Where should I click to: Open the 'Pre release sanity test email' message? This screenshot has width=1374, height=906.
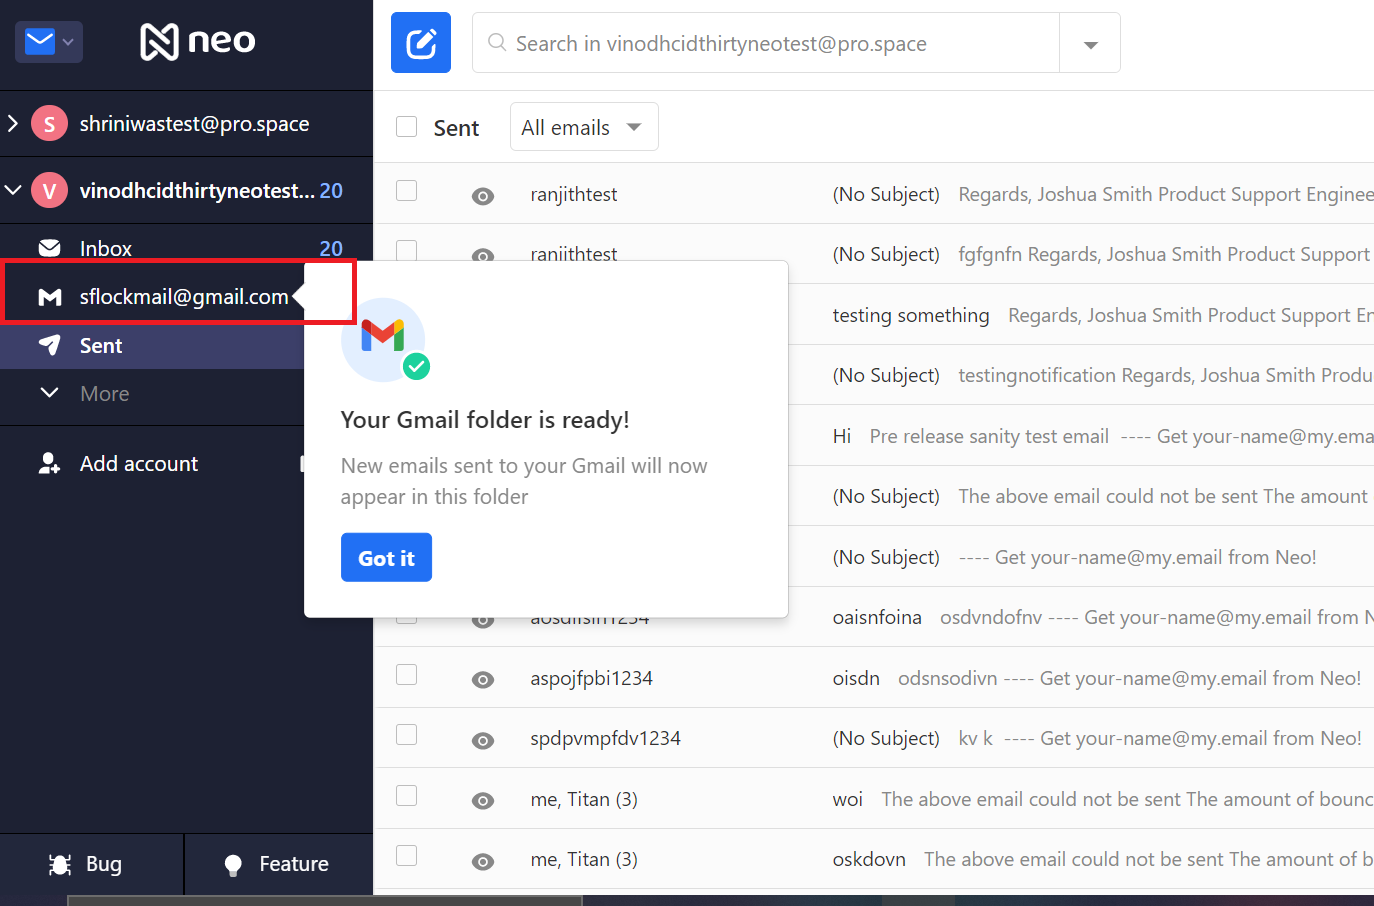click(x=989, y=436)
